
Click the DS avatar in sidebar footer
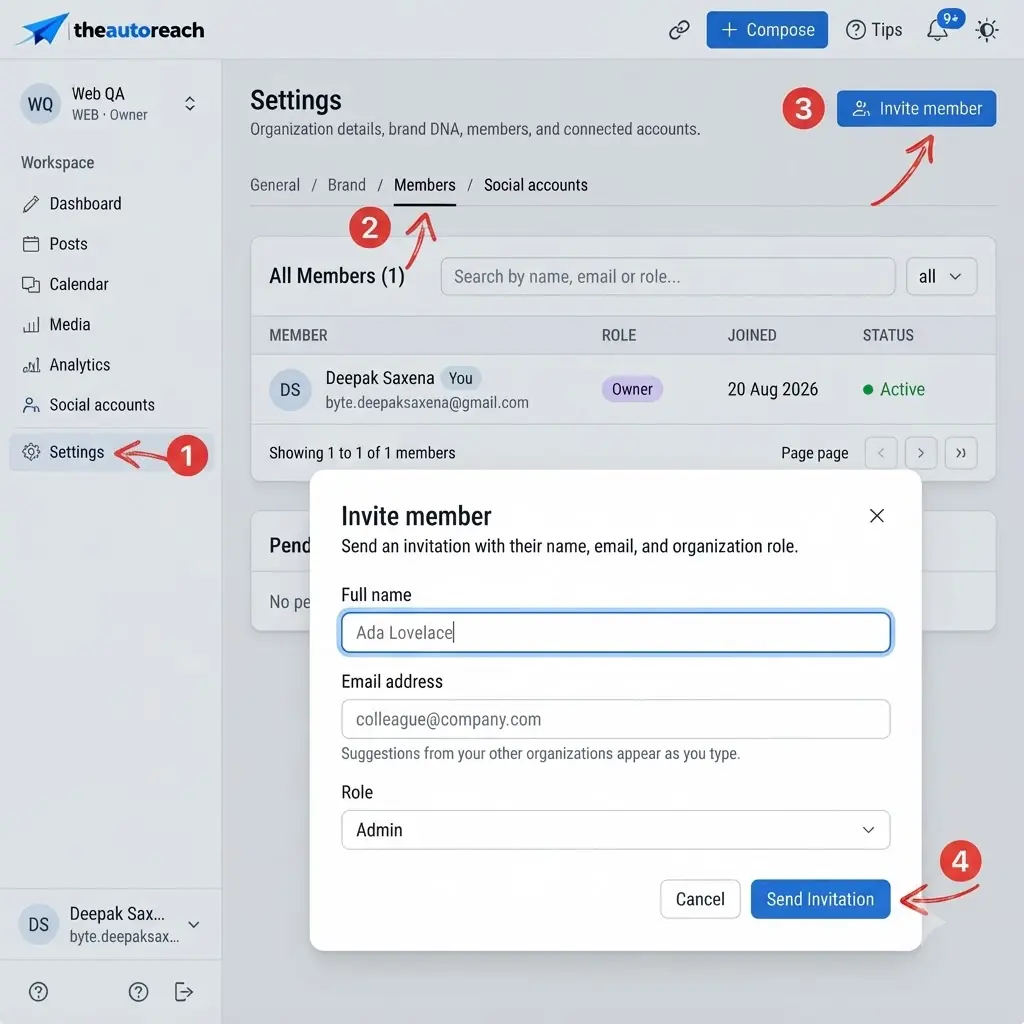click(39, 925)
